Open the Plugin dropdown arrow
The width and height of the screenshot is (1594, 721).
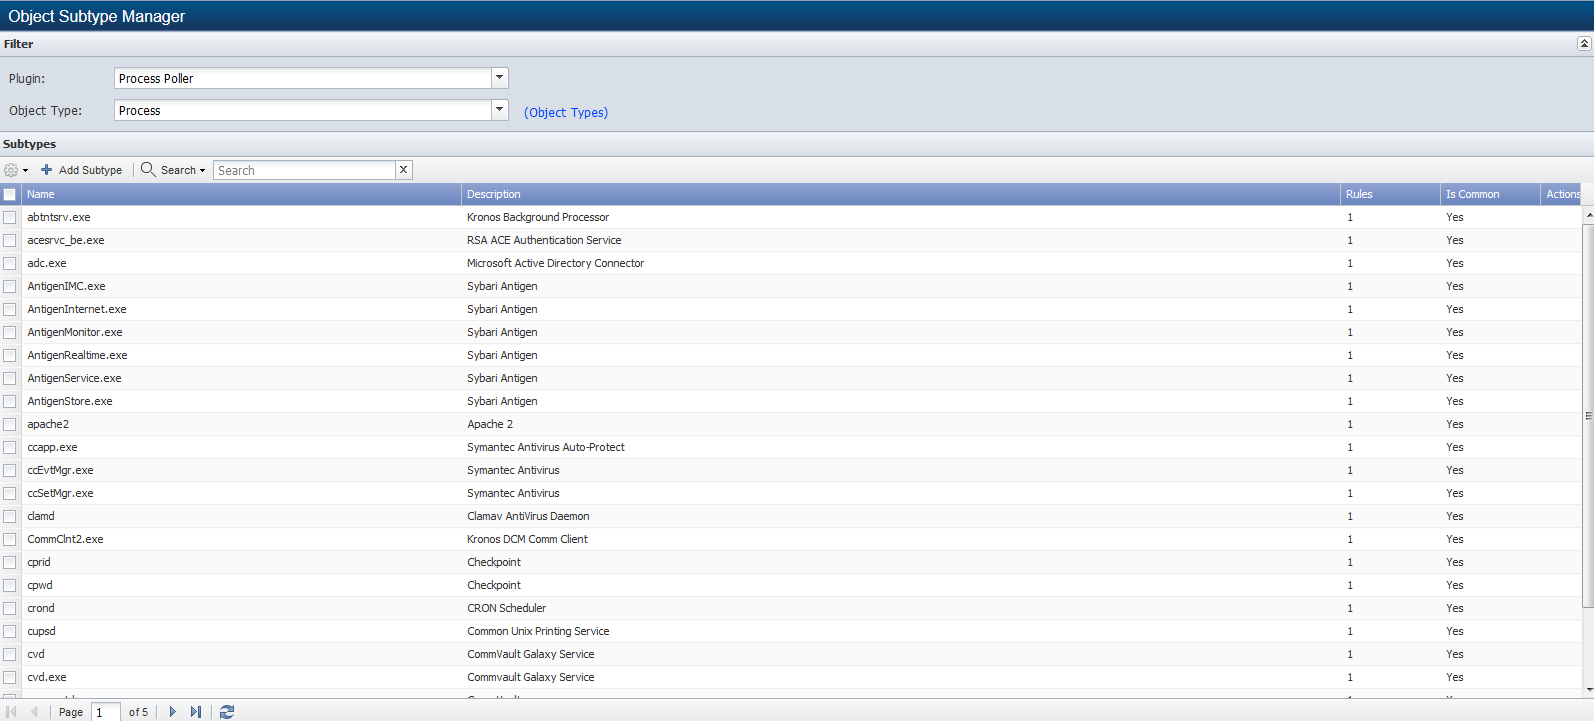[500, 78]
